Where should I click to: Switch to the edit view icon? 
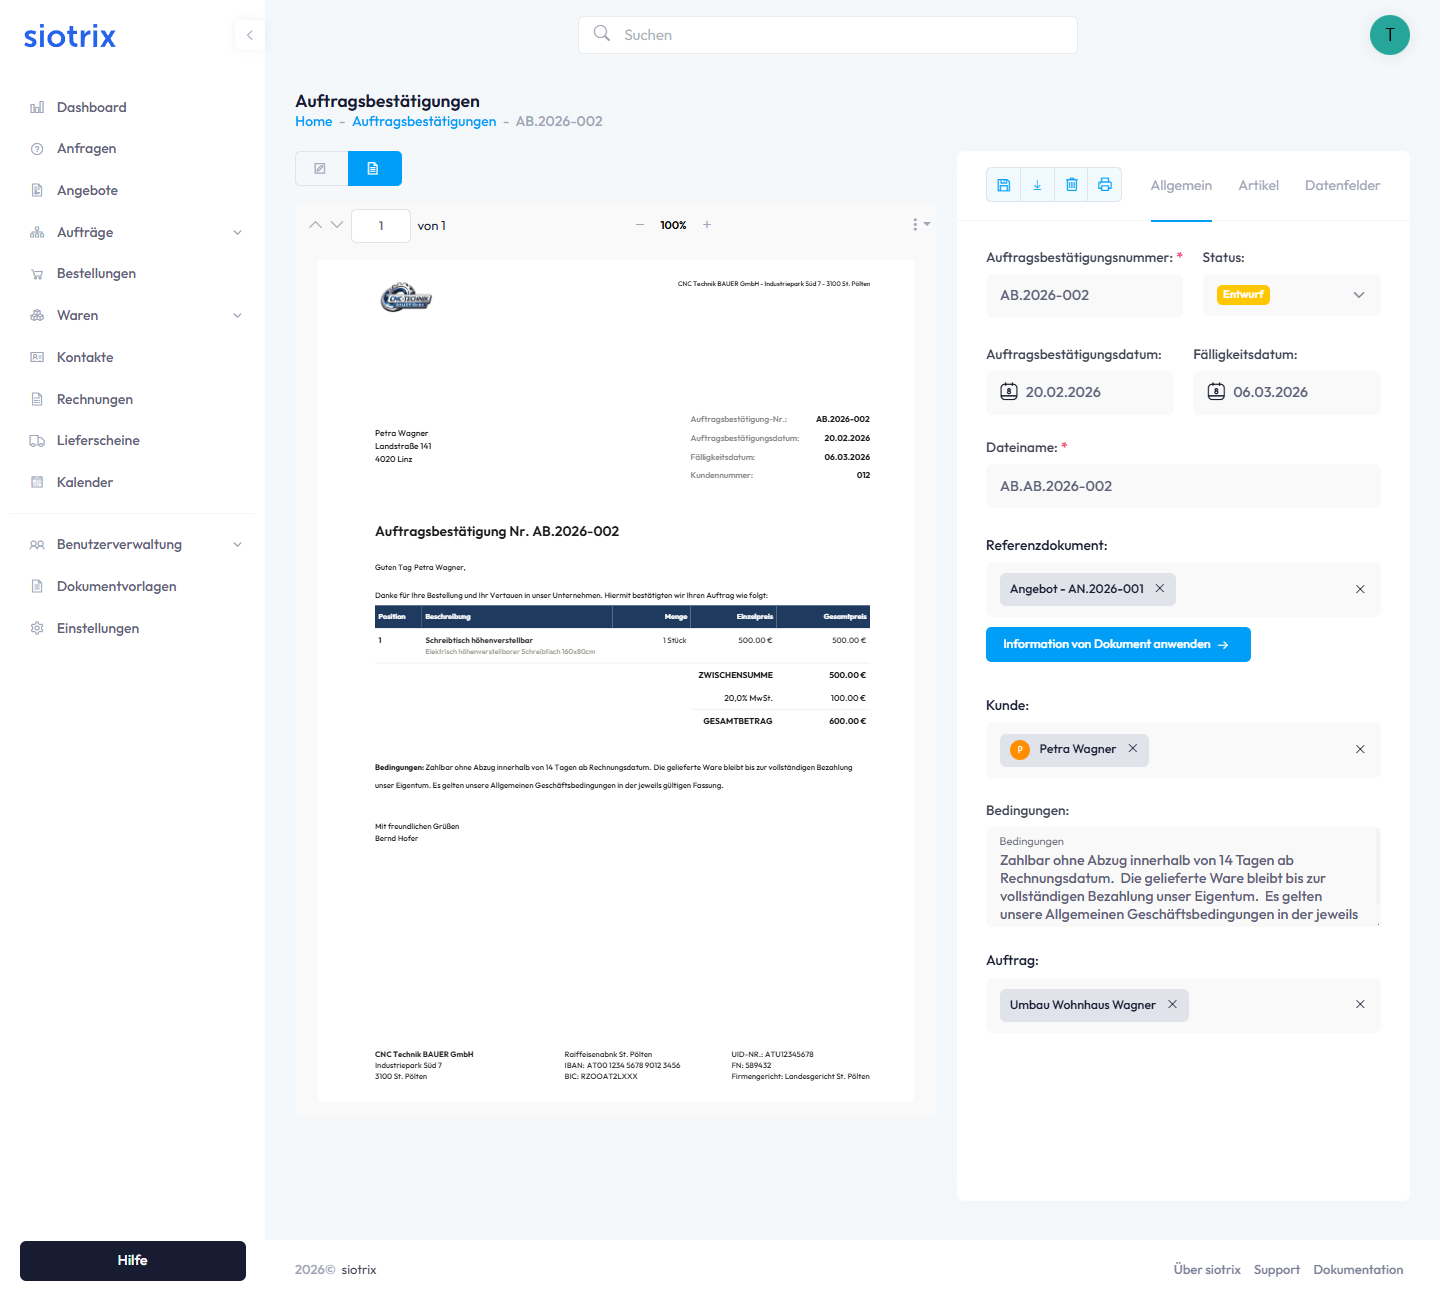coord(321,169)
